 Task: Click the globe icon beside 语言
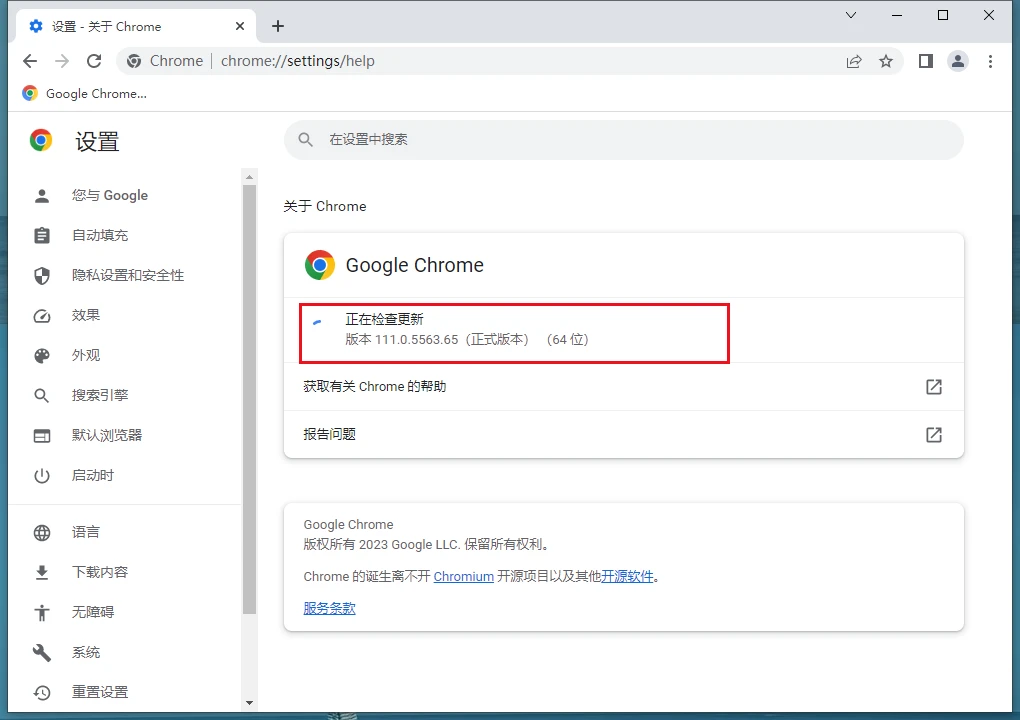point(42,533)
